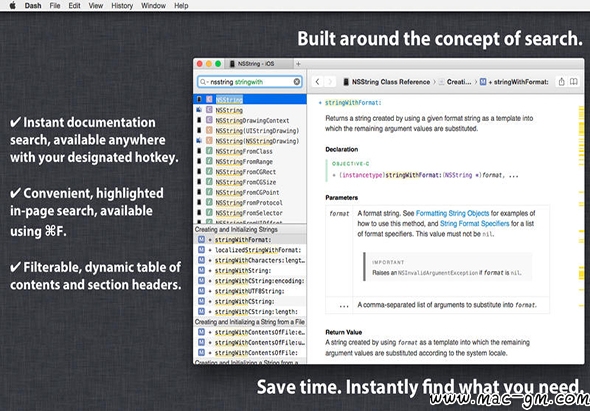Viewport: 590px width, 411px height.
Task: Clear the search field with the x button
Action: 297,82
